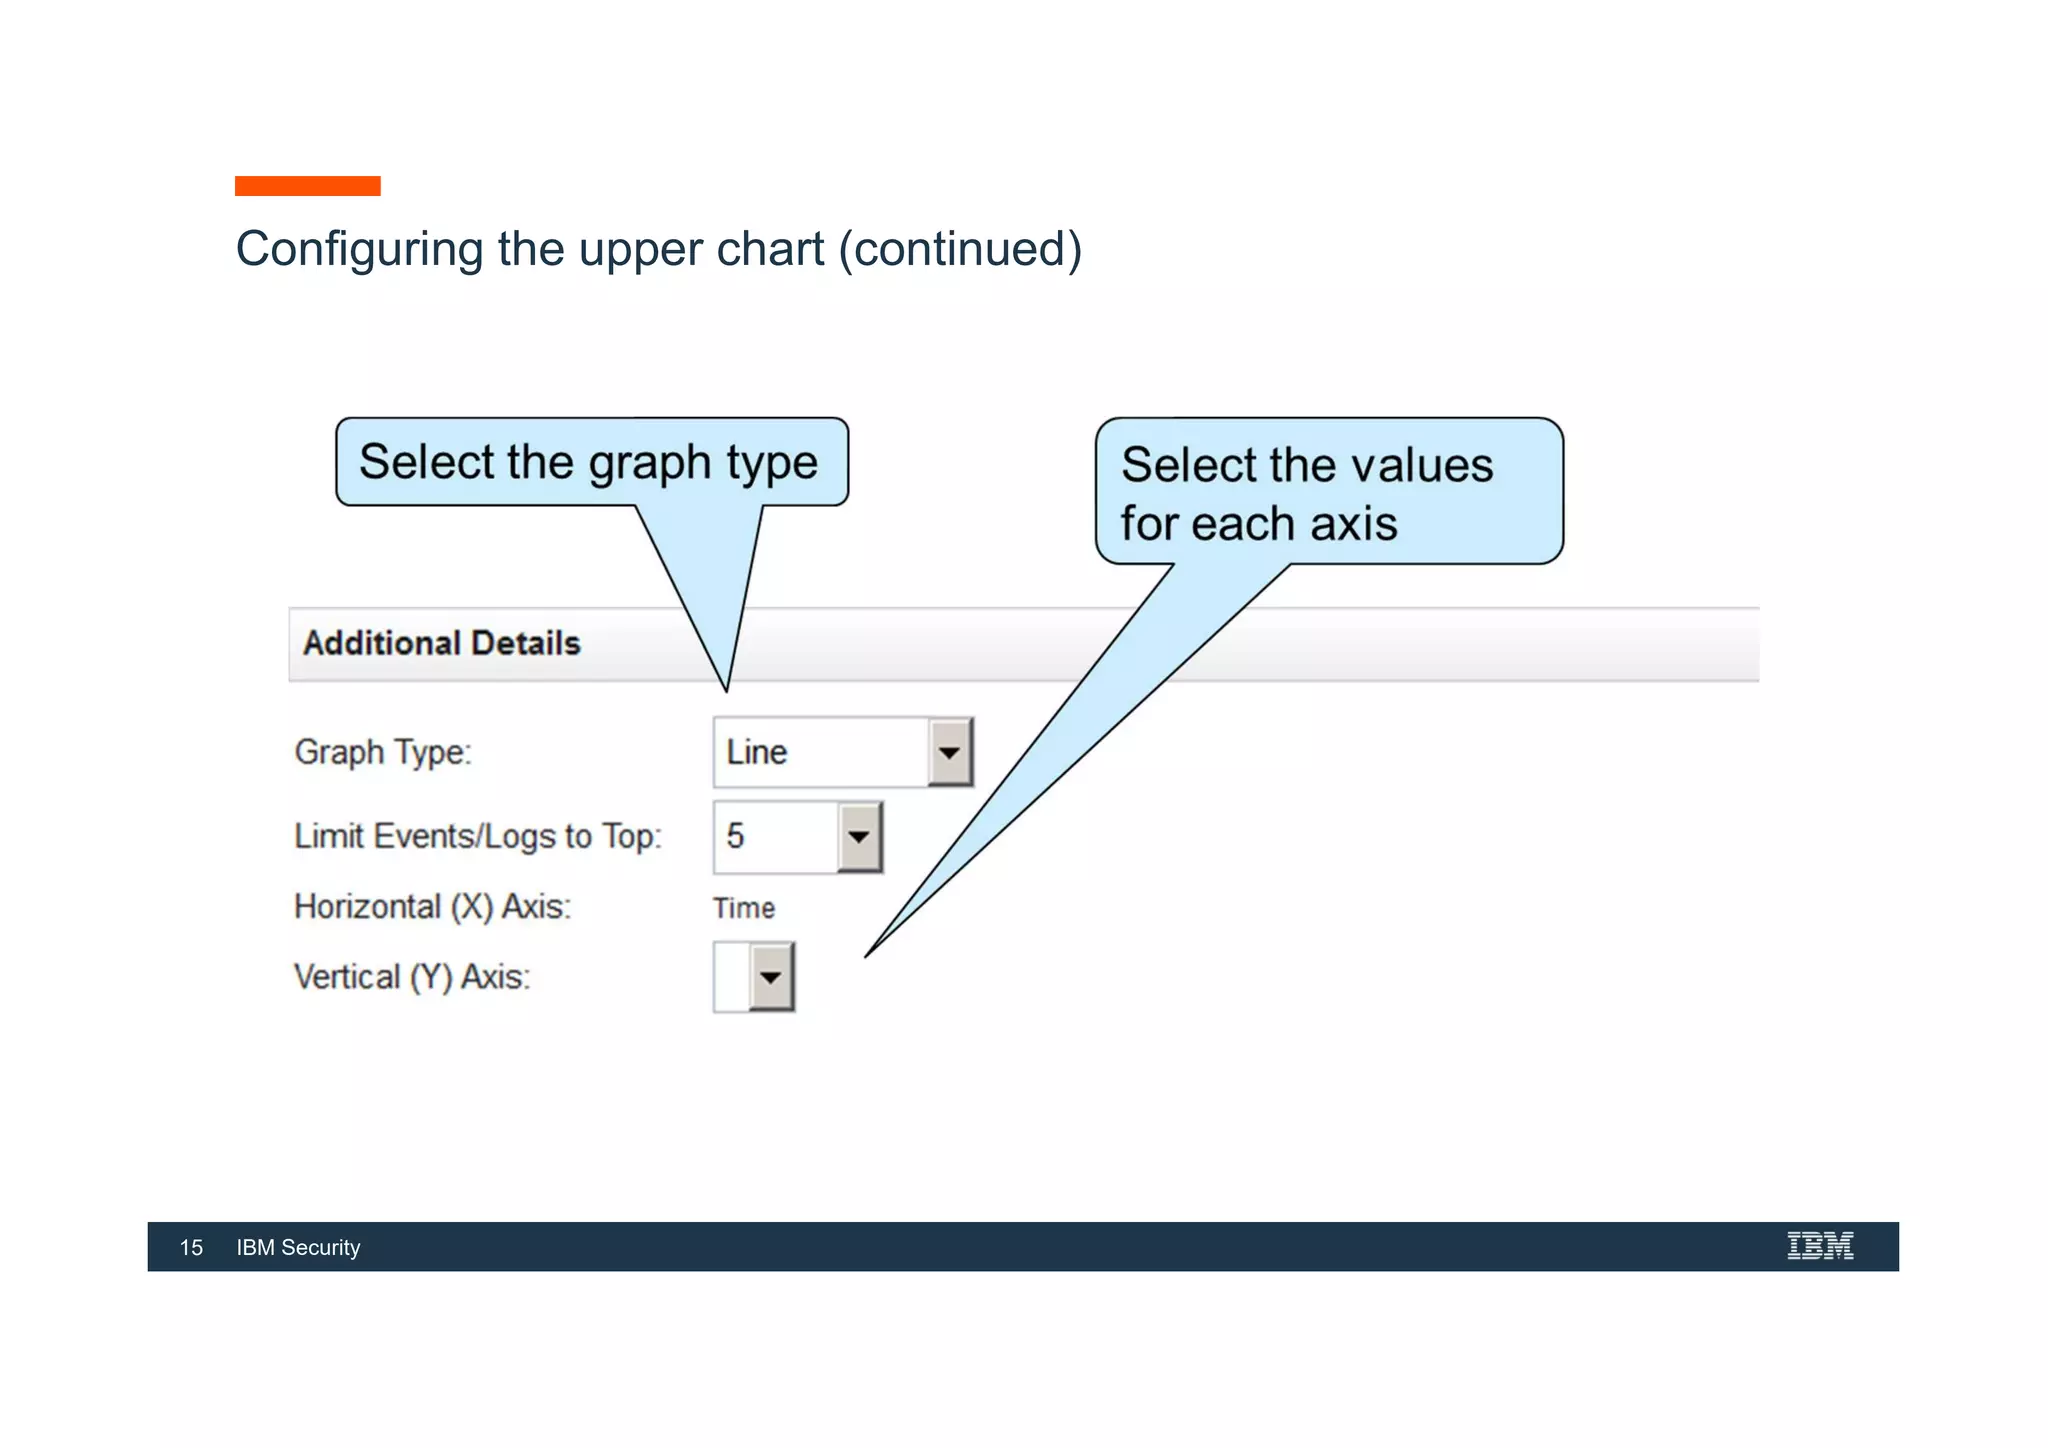Click the dark blue footer bar
The width and height of the screenshot is (2048, 1448).
(x=1023, y=1247)
